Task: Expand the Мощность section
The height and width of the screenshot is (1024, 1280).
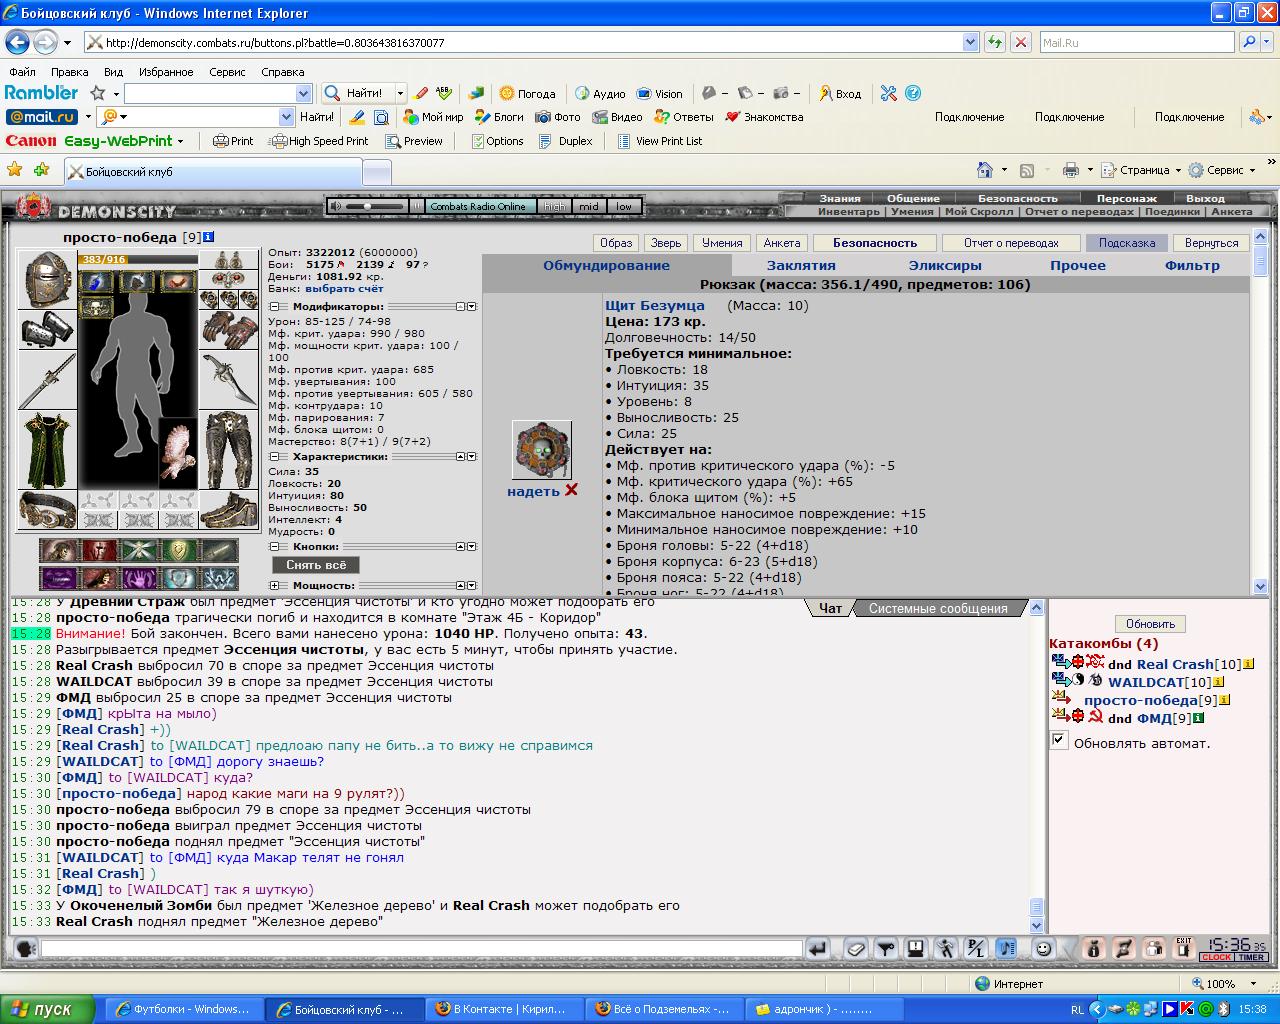Action: (274, 585)
